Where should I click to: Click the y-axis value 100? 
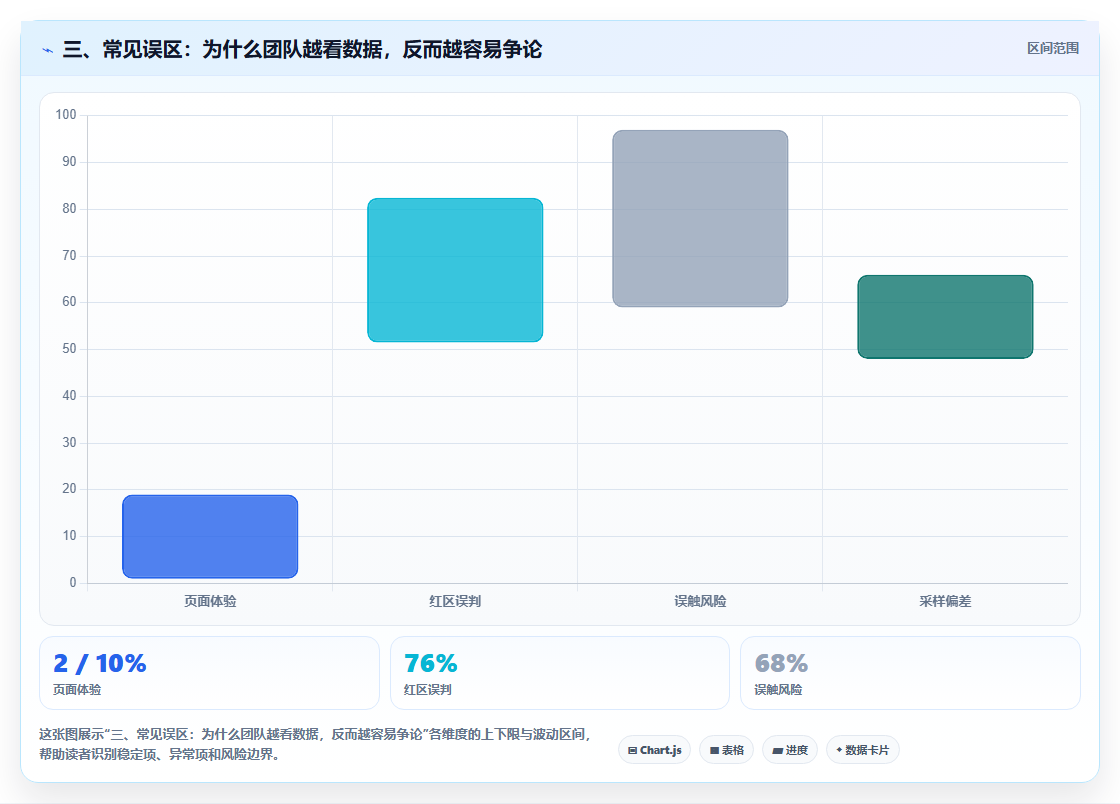click(66, 114)
